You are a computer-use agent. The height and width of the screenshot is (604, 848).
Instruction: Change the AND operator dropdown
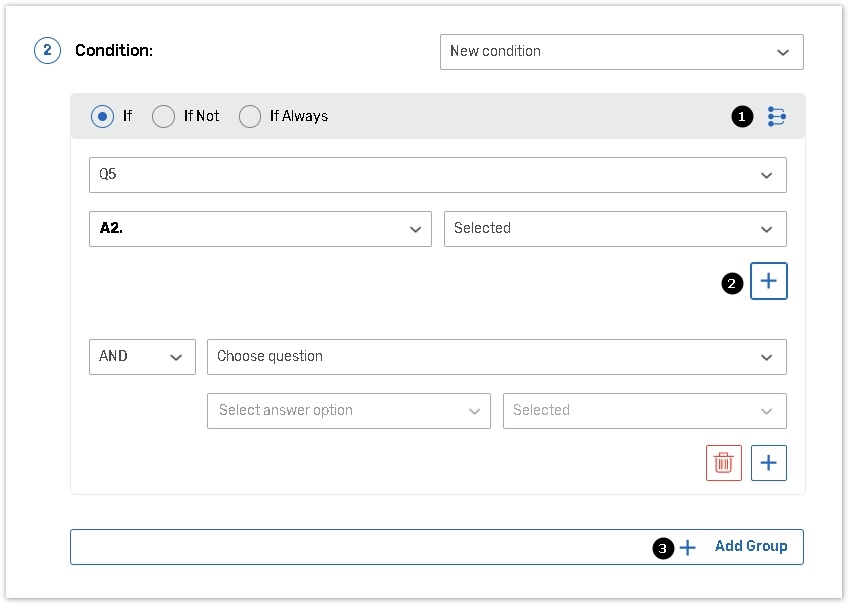142,357
